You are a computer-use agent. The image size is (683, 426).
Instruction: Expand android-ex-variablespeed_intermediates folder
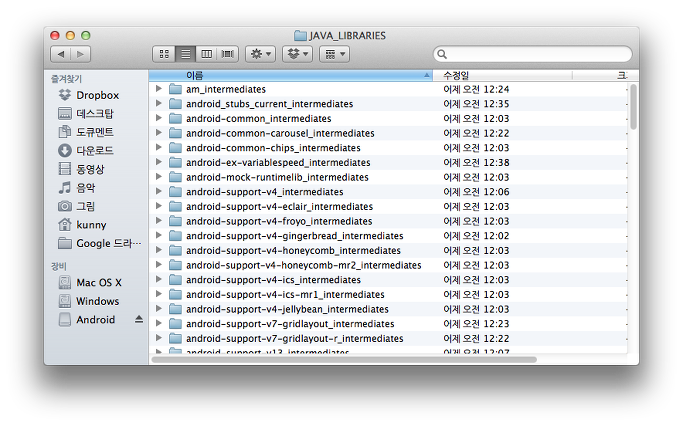pyautogui.click(x=159, y=162)
